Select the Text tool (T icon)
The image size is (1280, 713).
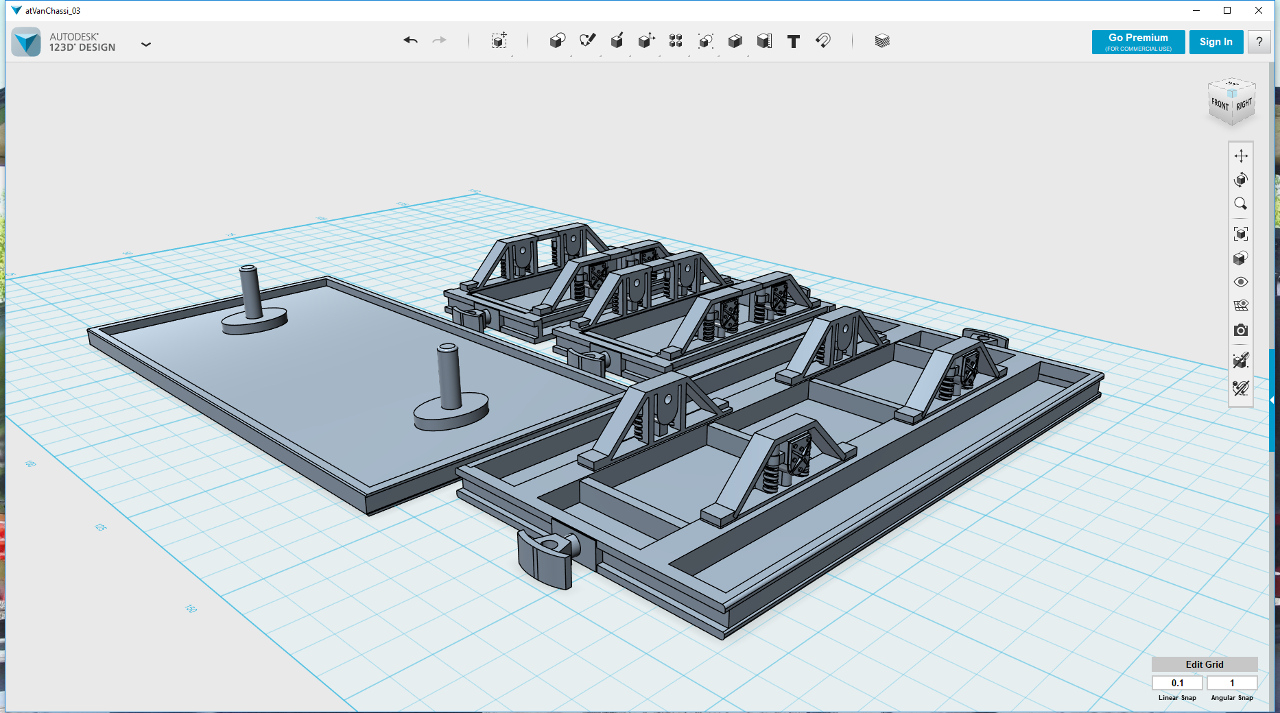coord(794,41)
